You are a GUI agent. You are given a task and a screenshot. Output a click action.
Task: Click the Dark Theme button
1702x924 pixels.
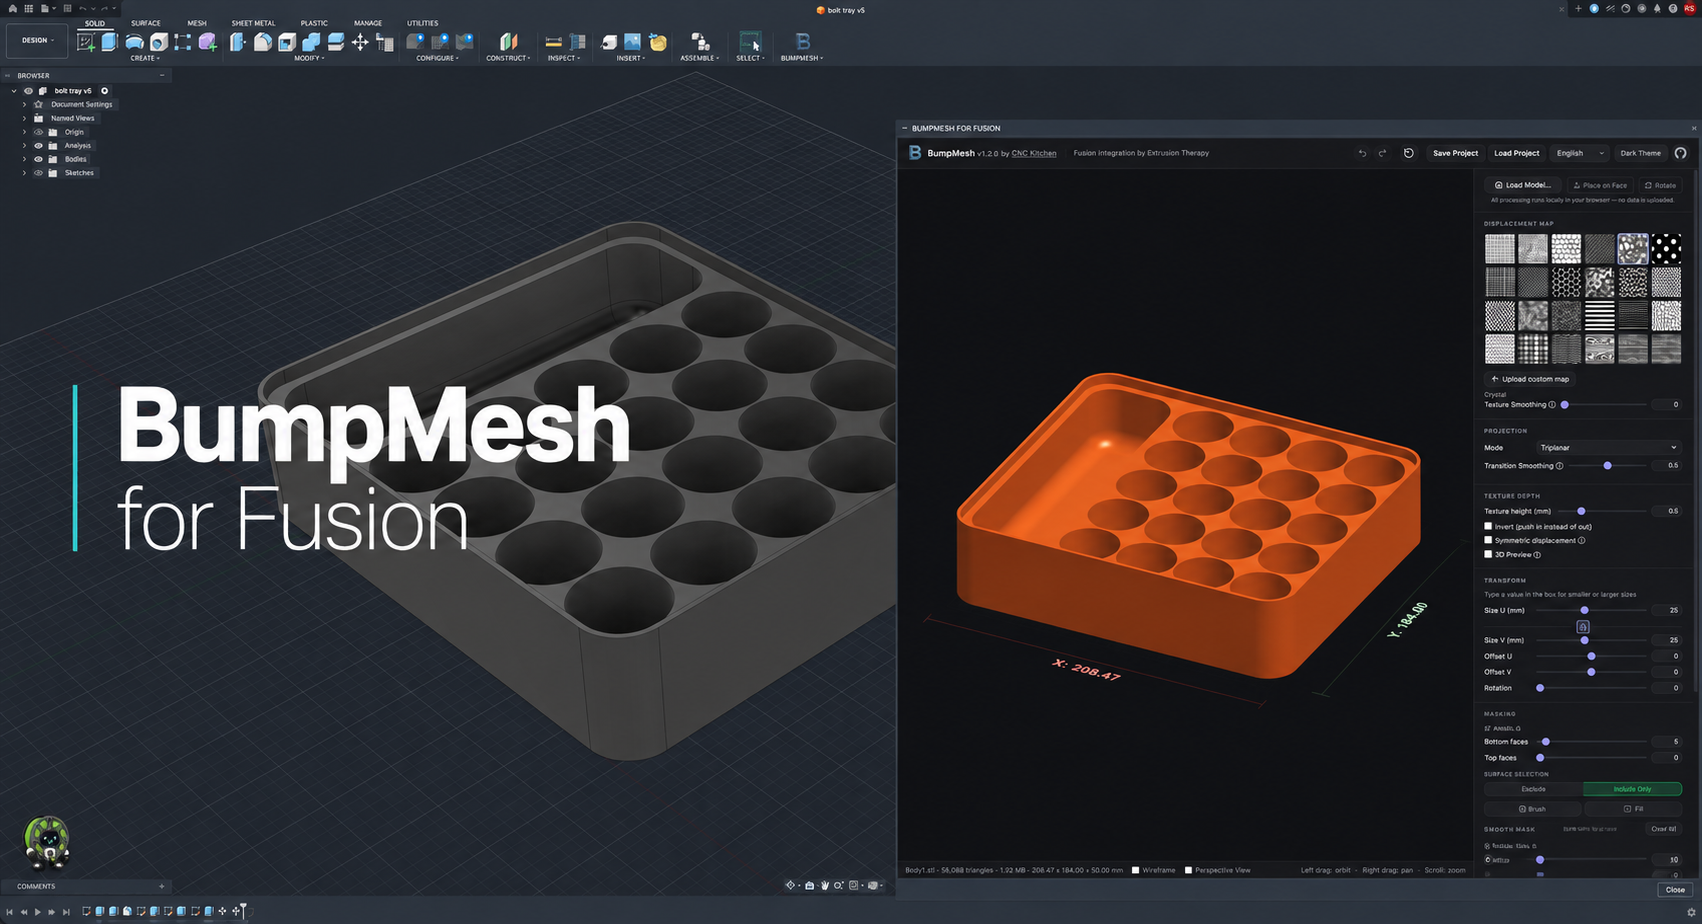point(1640,153)
